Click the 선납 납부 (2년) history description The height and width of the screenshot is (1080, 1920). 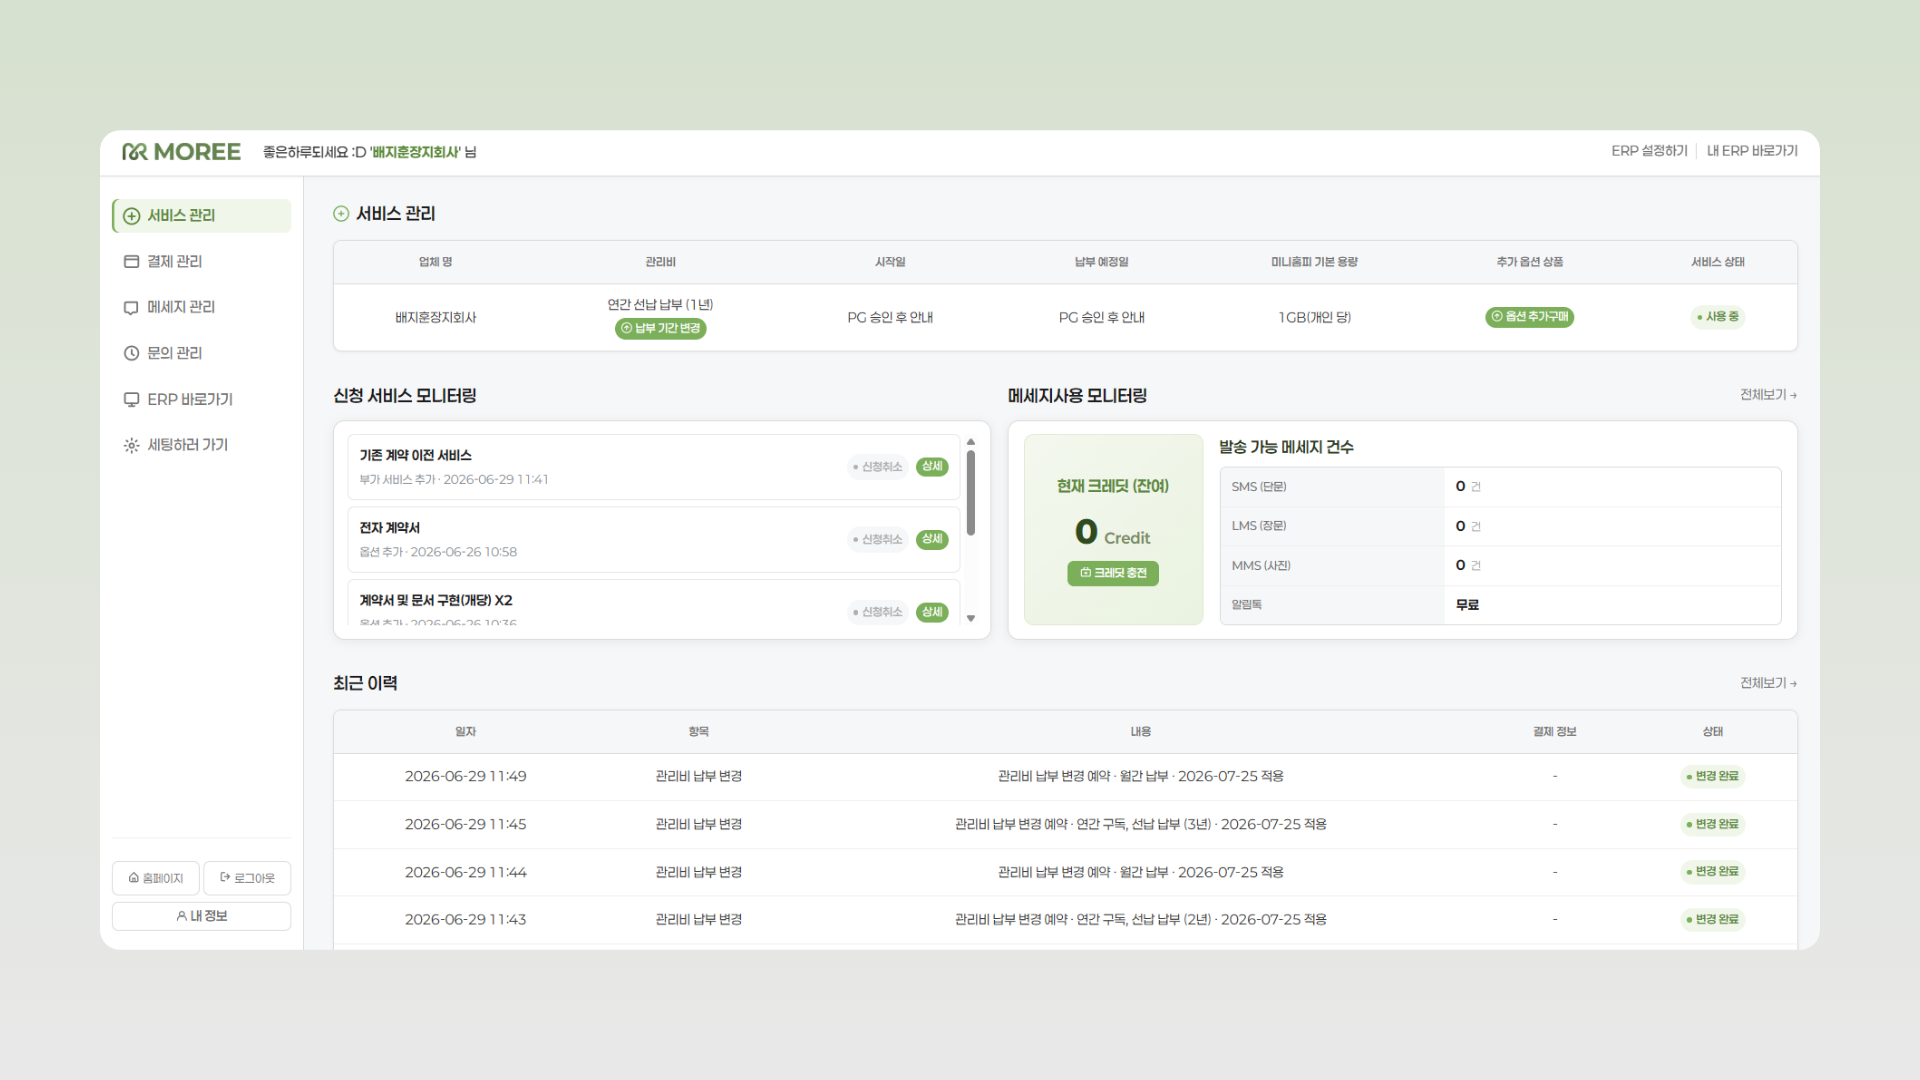click(x=1140, y=920)
